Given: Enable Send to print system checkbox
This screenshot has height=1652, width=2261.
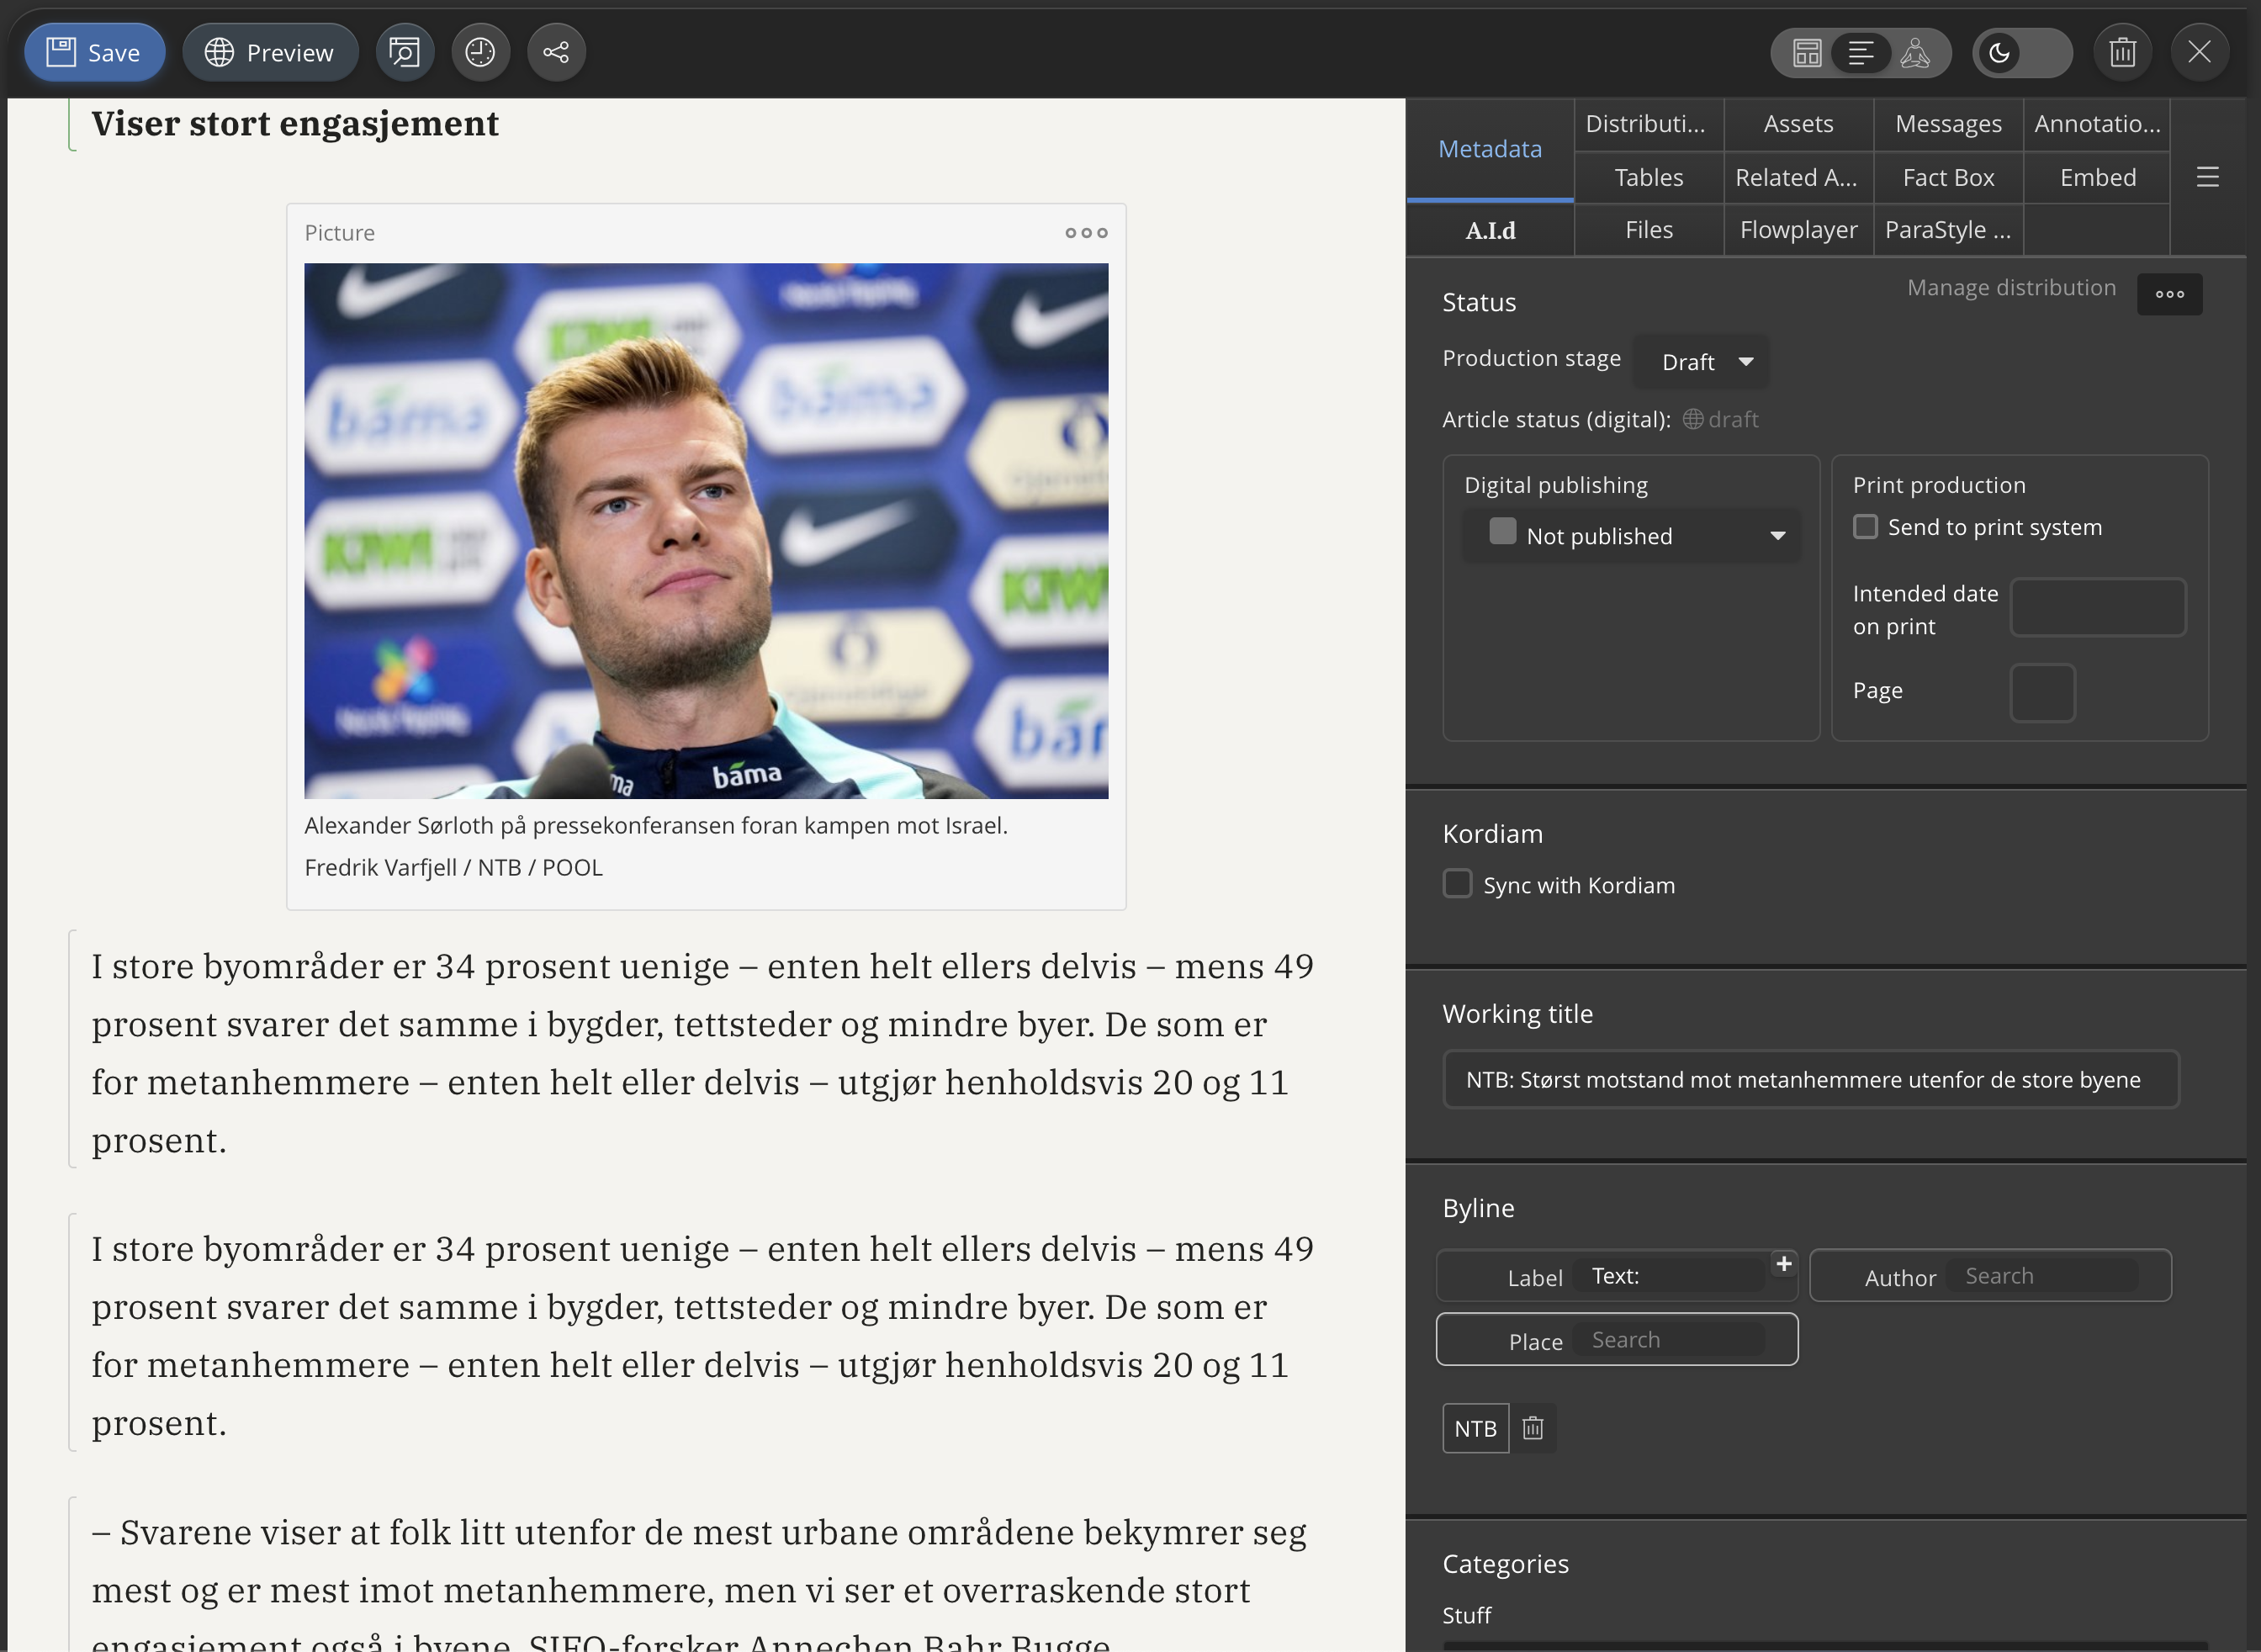Looking at the screenshot, I should click(1865, 527).
